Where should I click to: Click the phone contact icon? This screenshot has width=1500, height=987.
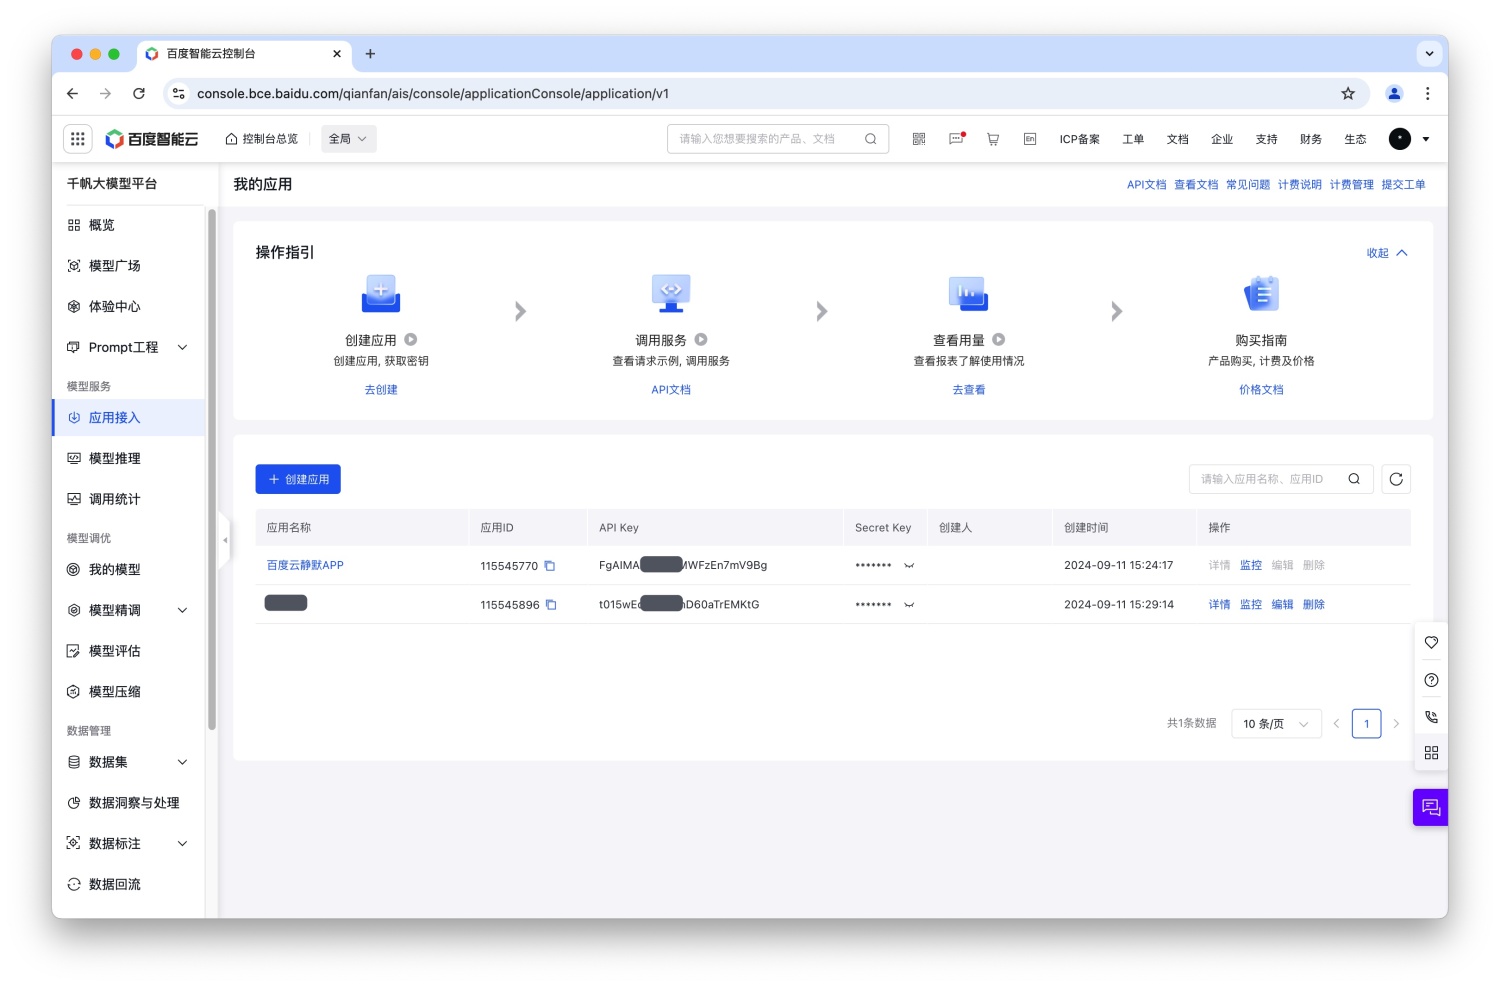point(1431,717)
